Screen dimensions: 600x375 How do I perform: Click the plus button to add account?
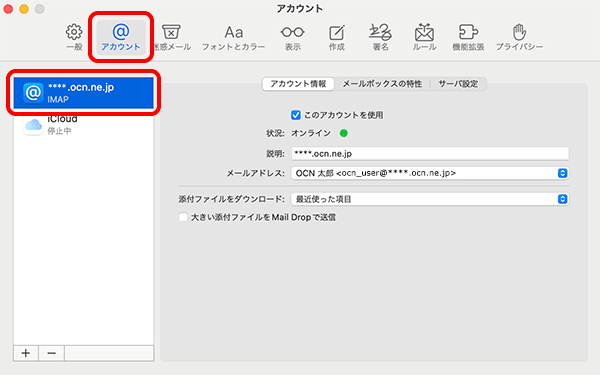[x=26, y=353]
